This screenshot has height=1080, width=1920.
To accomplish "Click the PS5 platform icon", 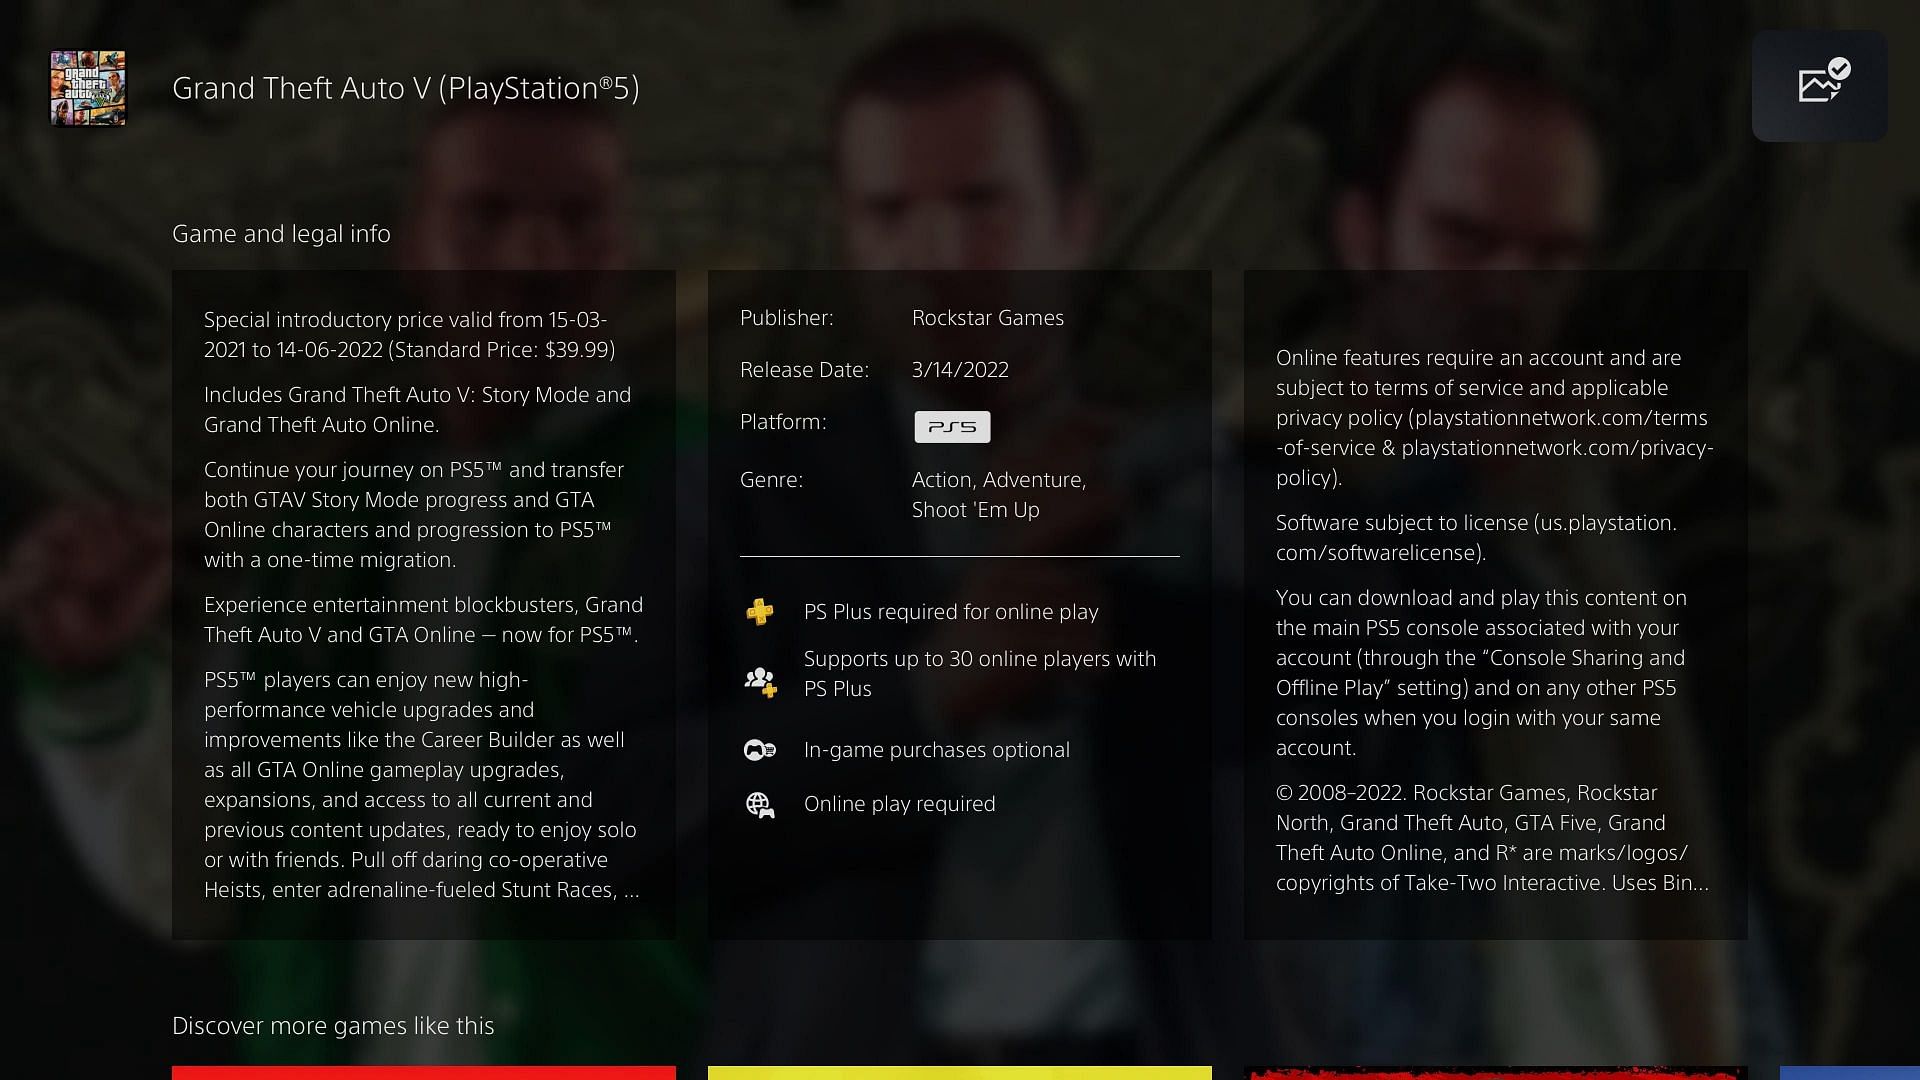I will pyautogui.click(x=951, y=425).
